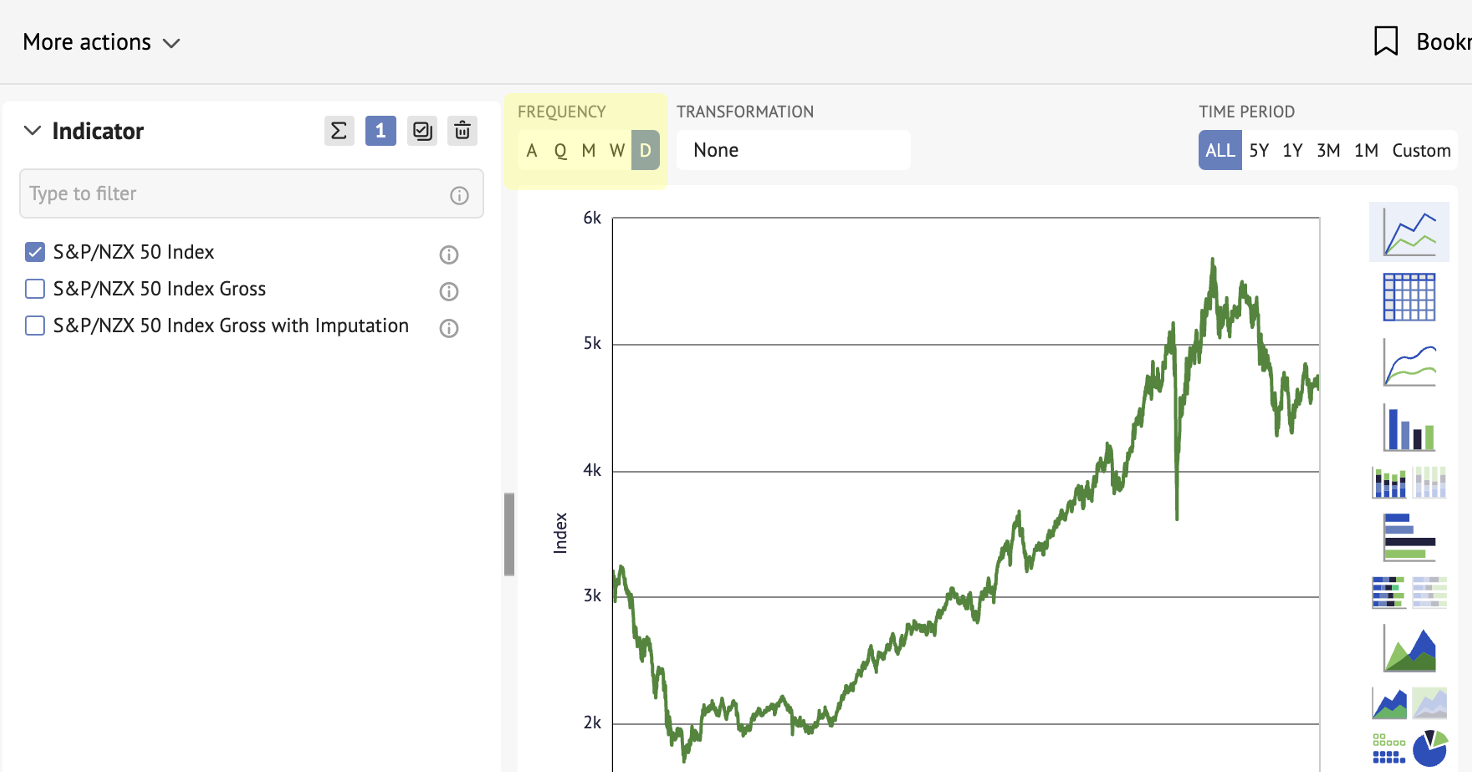Enable S&P/NZX 50 Index Gross with Imputation
The height and width of the screenshot is (772, 1472).
35,326
